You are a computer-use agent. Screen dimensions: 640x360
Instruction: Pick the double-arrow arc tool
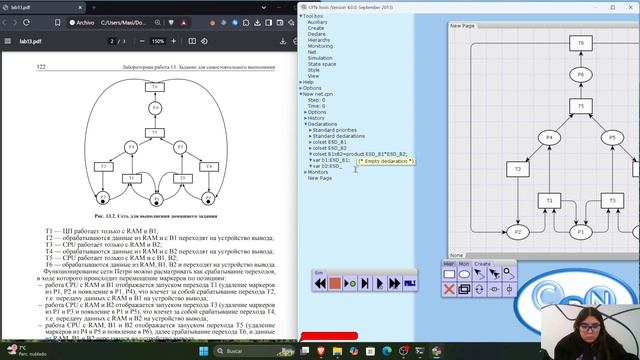494,275
